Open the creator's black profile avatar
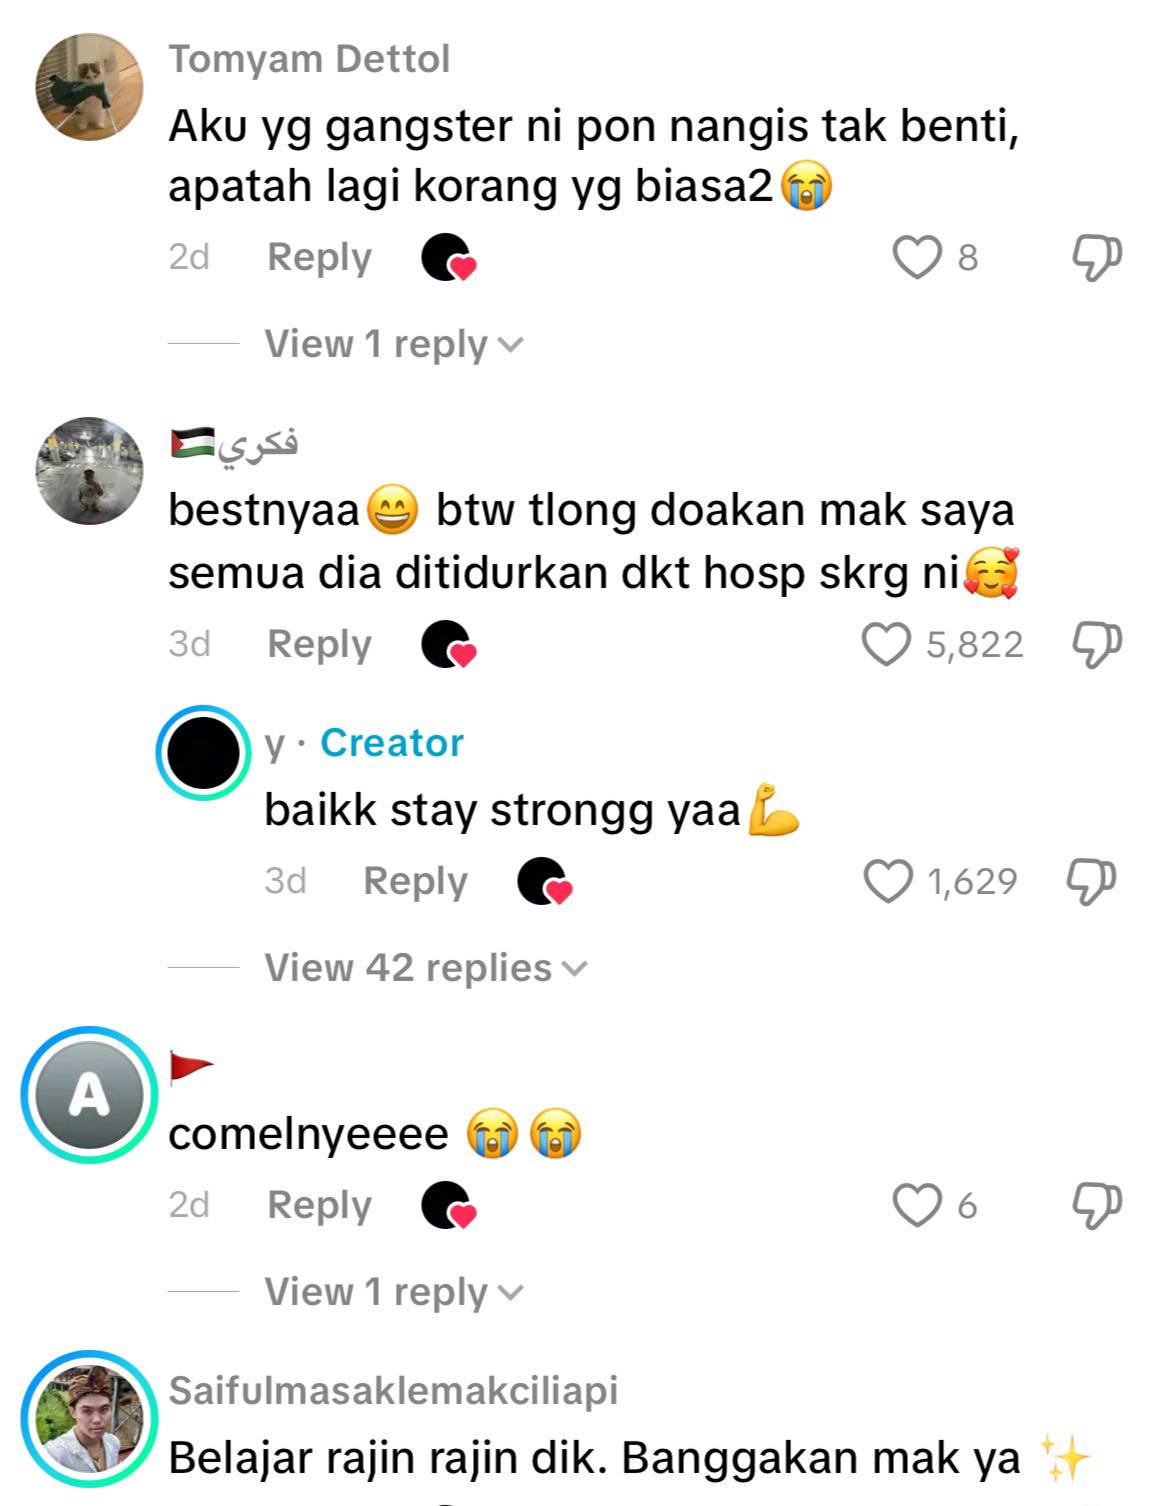Viewport: 1169px width, 1506px height. (x=203, y=753)
